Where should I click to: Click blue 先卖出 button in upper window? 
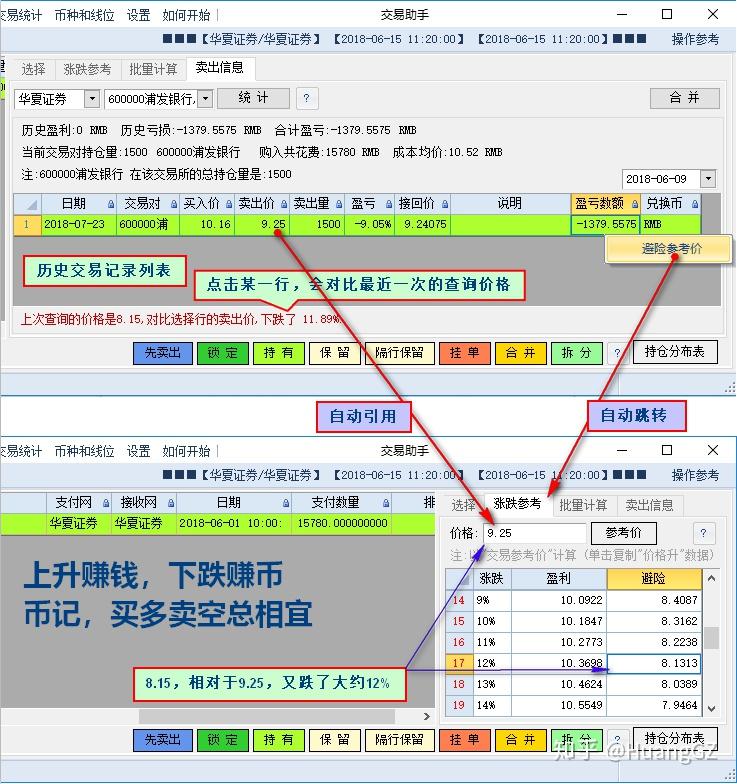click(162, 353)
